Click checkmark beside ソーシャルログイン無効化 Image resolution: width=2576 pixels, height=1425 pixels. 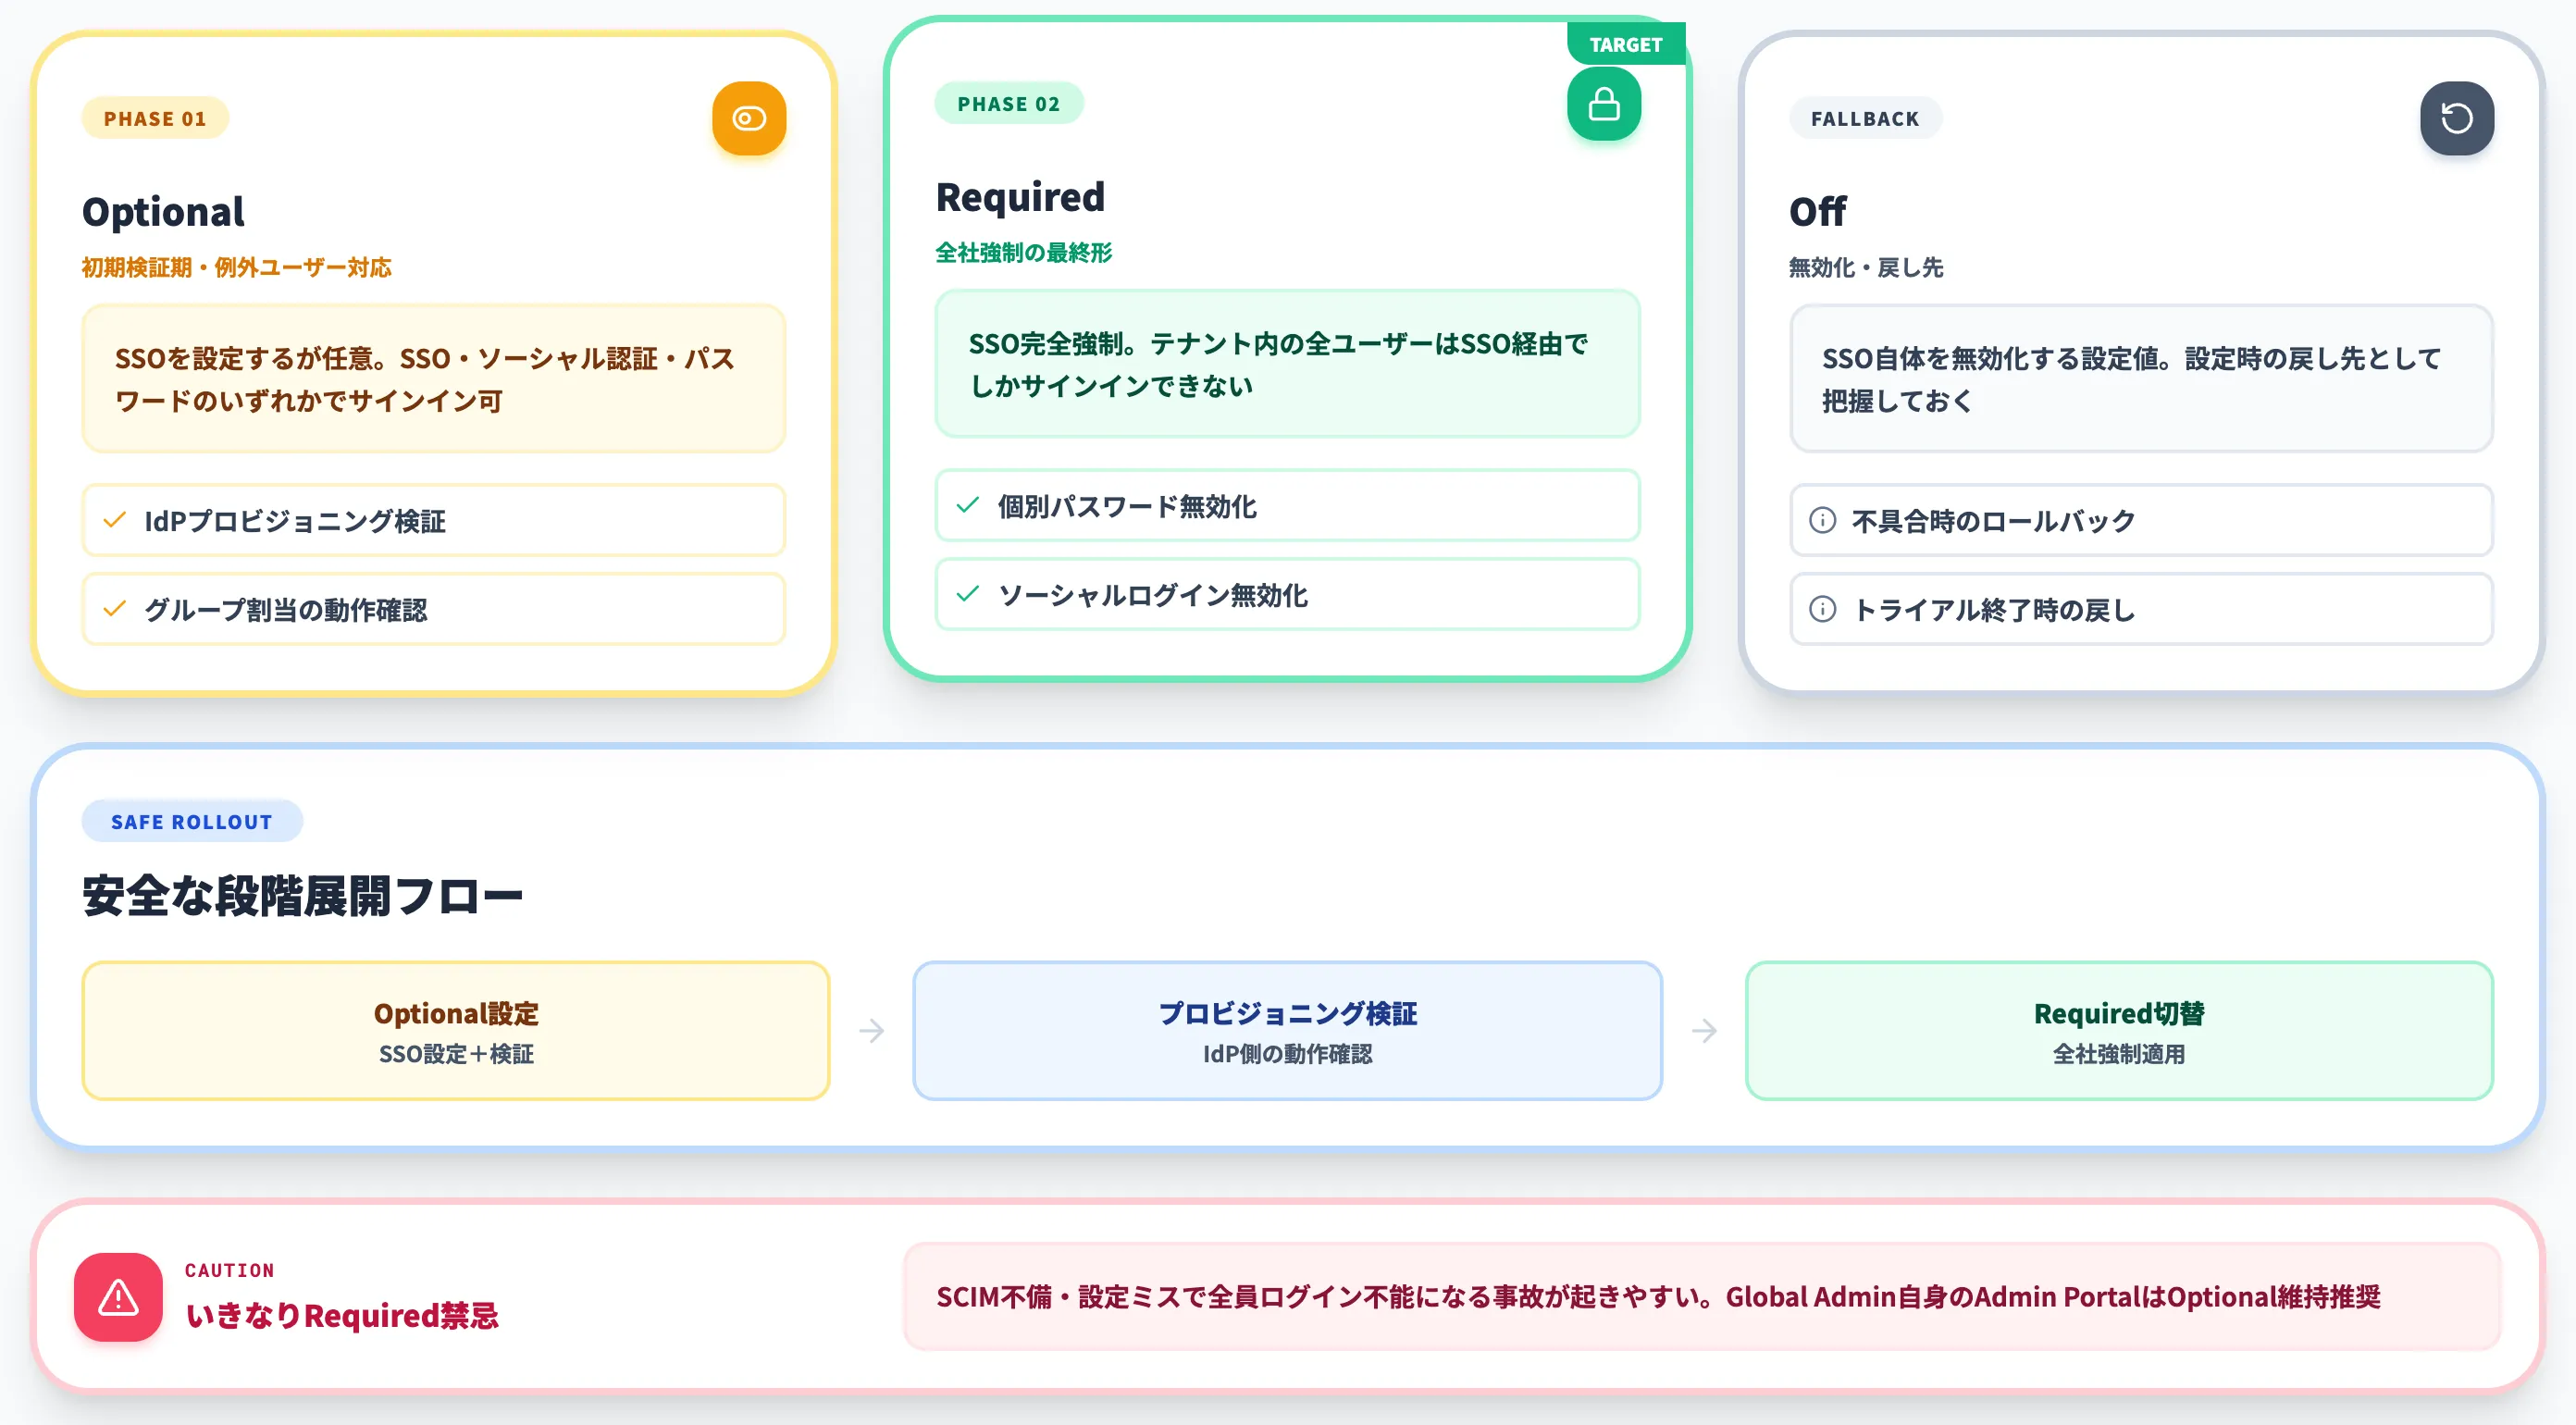[967, 594]
